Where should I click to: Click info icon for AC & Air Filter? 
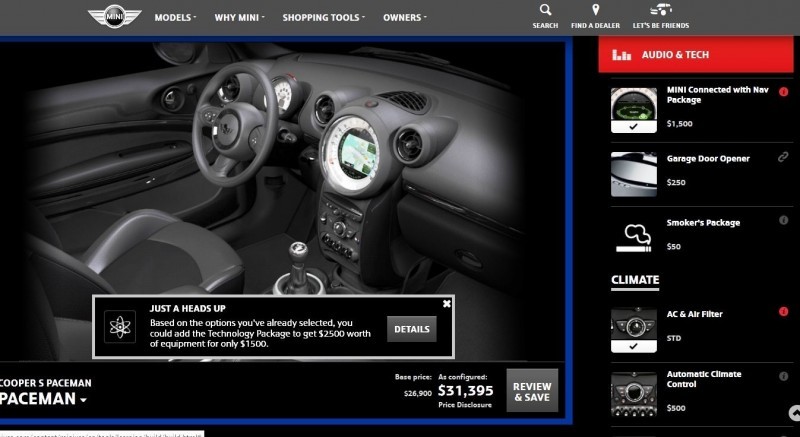pyautogui.click(x=784, y=312)
